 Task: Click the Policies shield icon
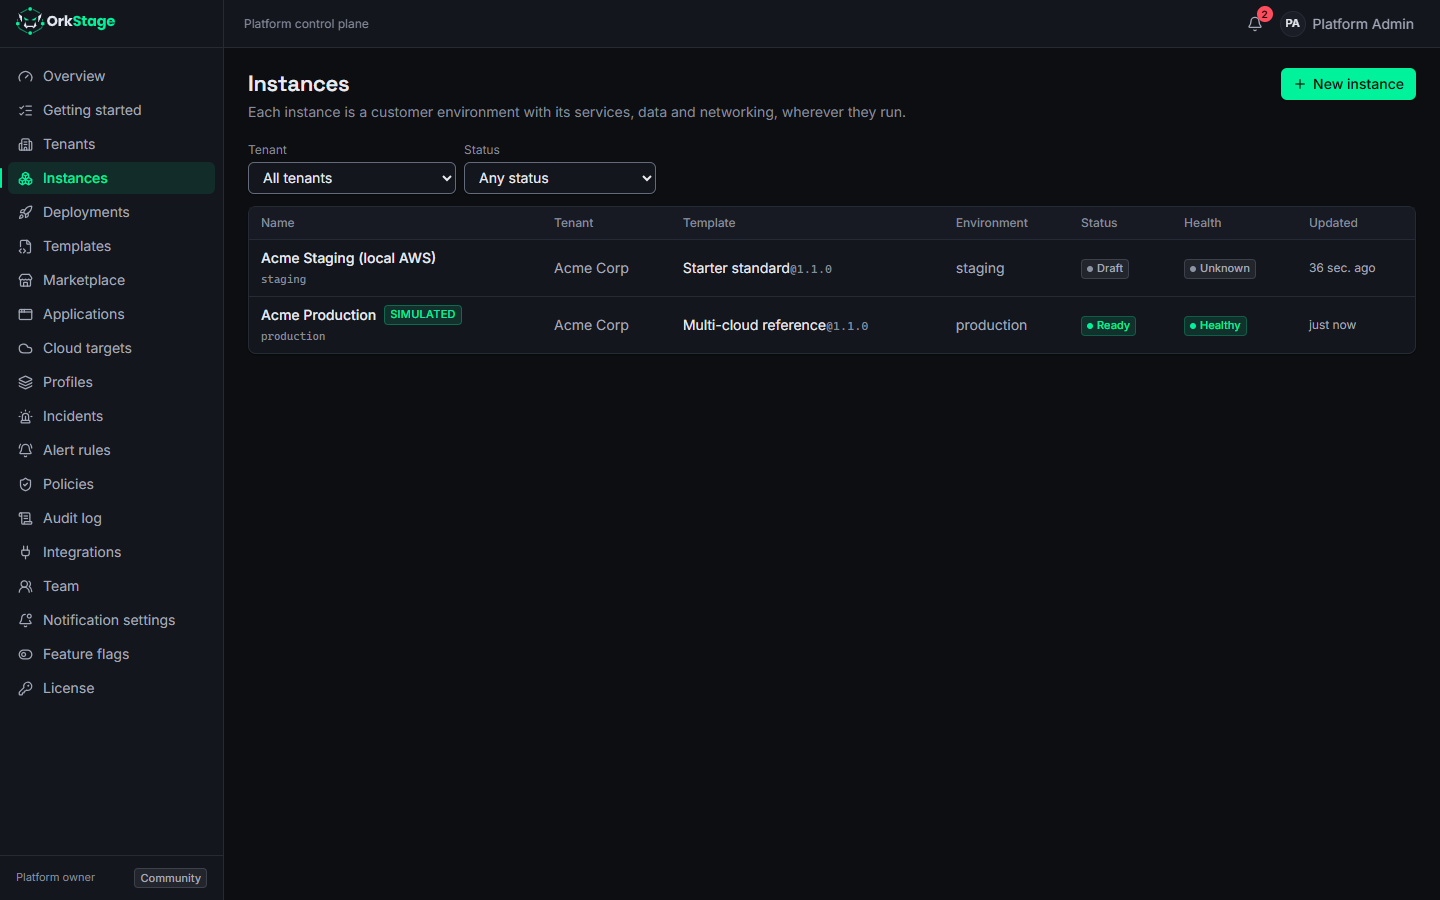[26, 484]
